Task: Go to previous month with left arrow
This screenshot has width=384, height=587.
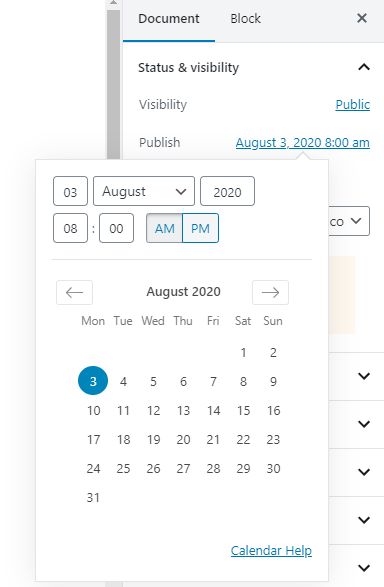Action: [x=74, y=292]
